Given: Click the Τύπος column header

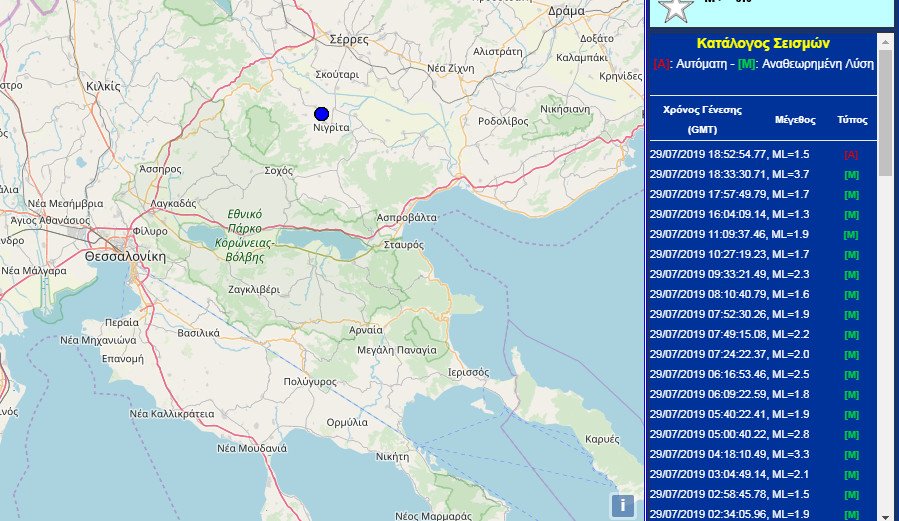Looking at the screenshot, I should [852, 120].
